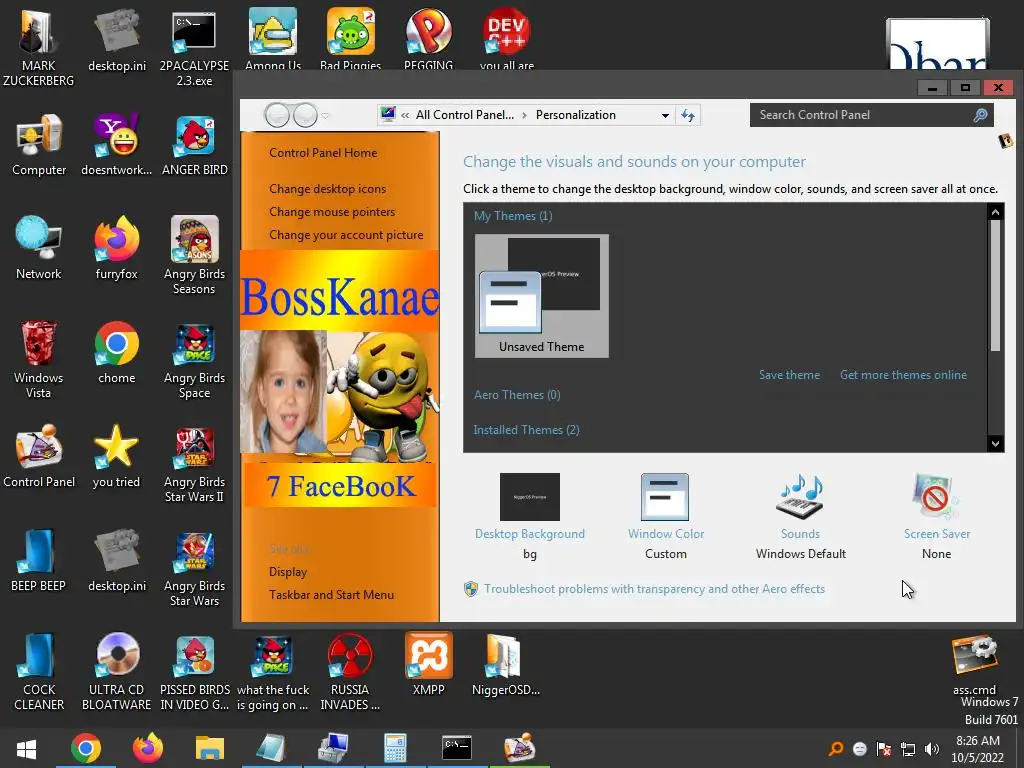Open the Sounds icon
The width and height of the screenshot is (1024, 768).
pyautogui.click(x=800, y=497)
